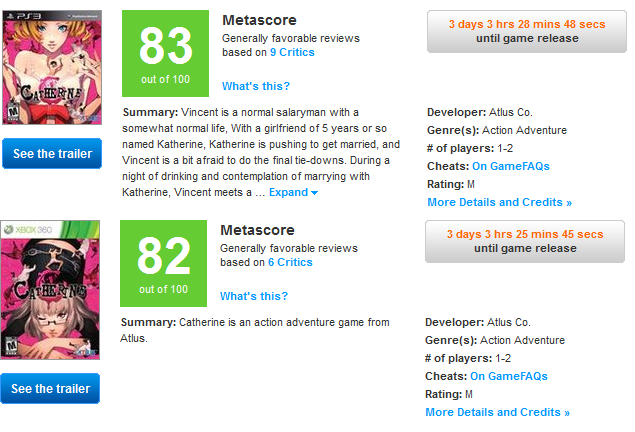This screenshot has width=635, height=432.
Task: Click the Metascore heading for PS3 version
Action: (259, 20)
